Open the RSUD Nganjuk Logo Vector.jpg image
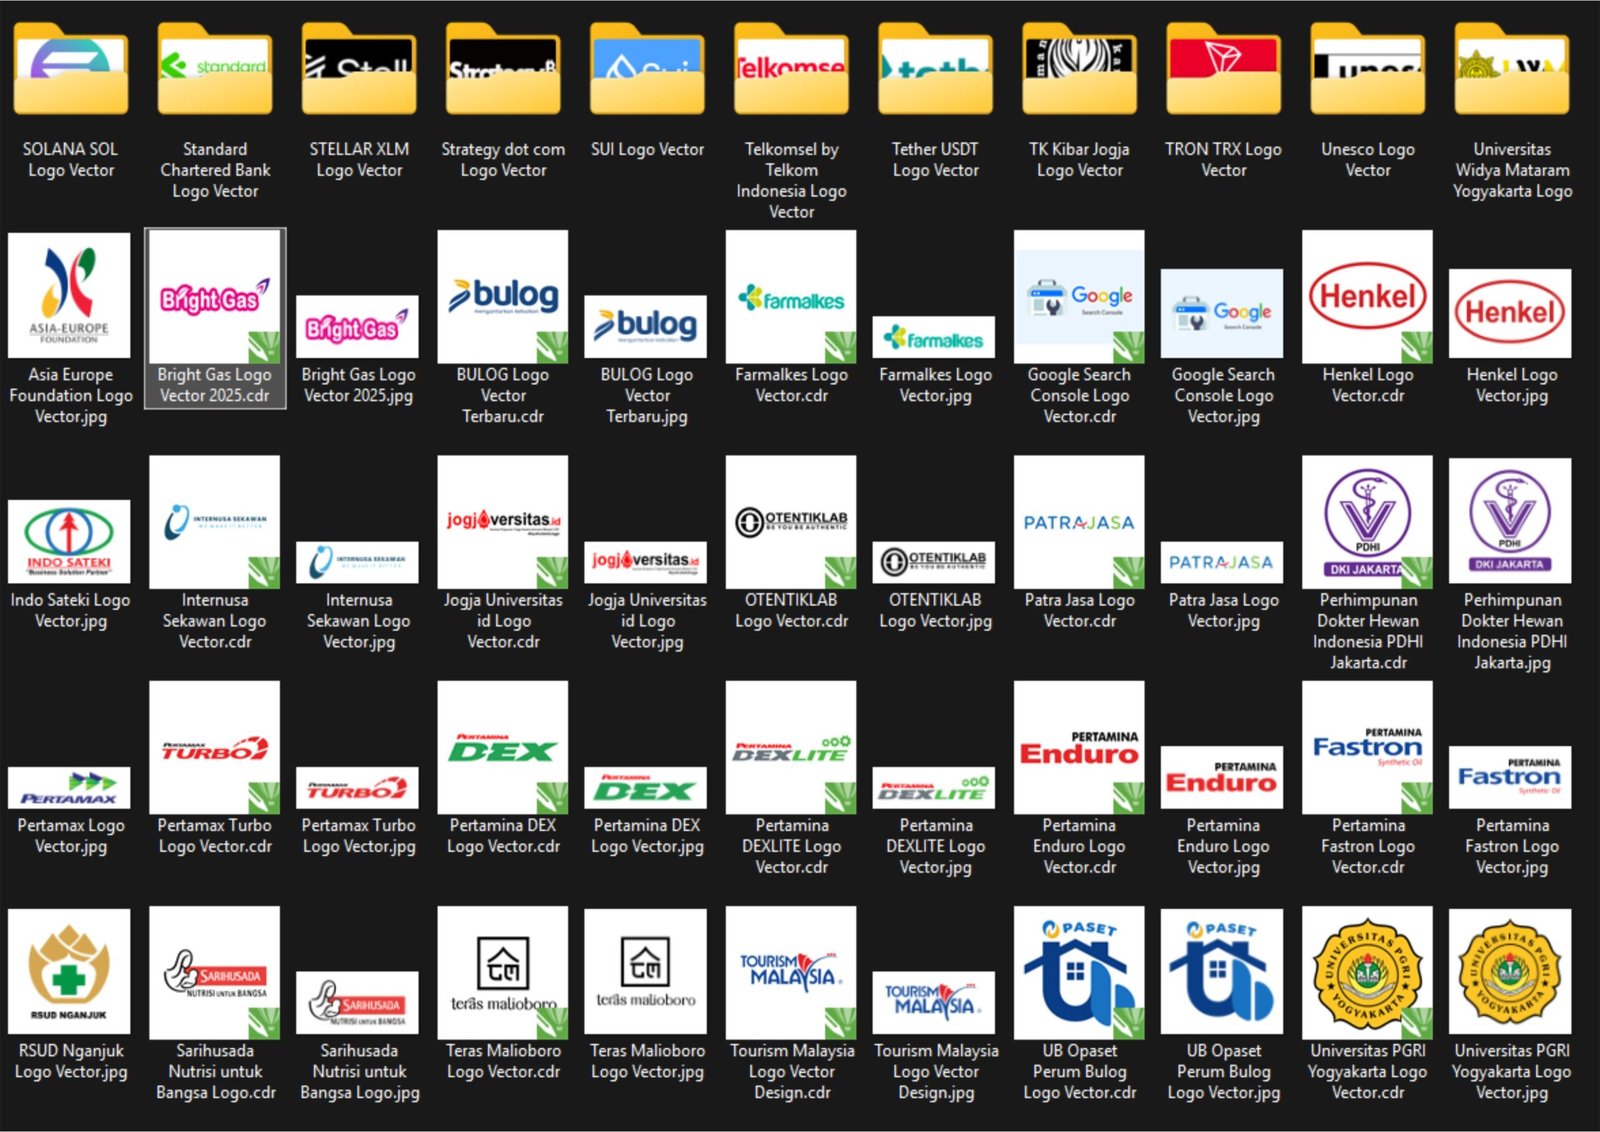The image size is (1600, 1132). pos(69,973)
